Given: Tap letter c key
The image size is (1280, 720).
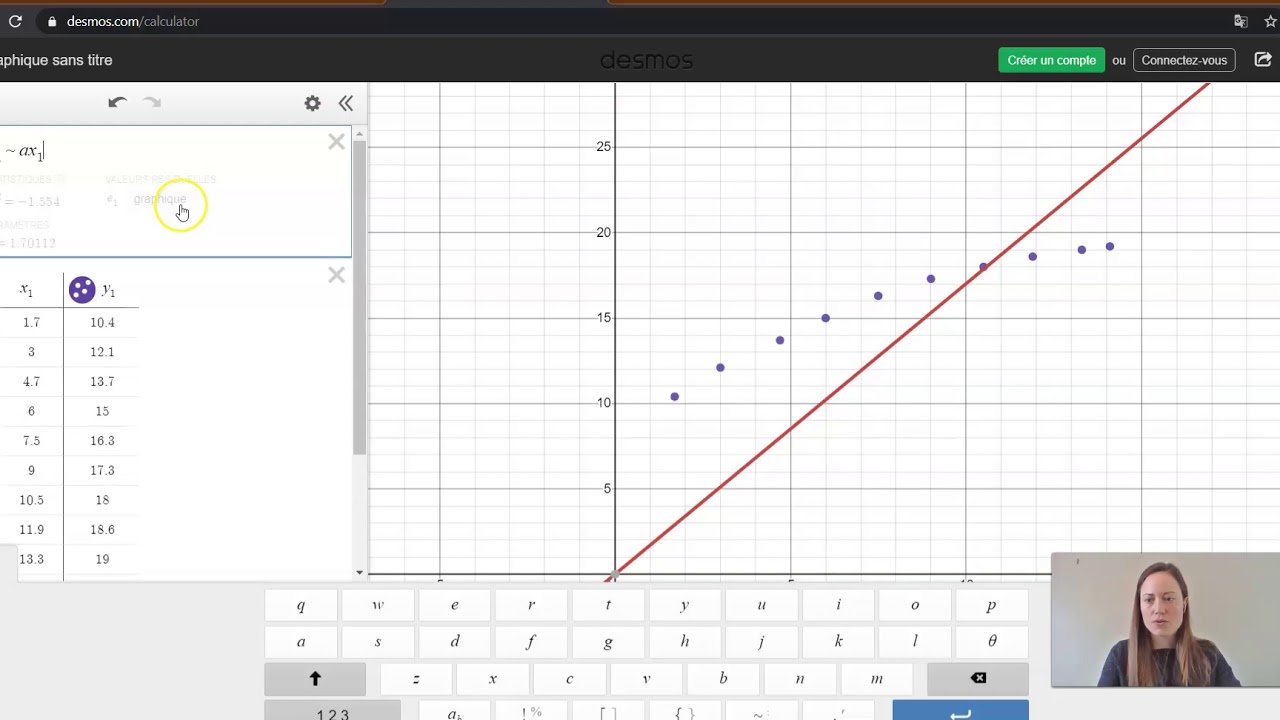Looking at the screenshot, I should pyautogui.click(x=570, y=679).
